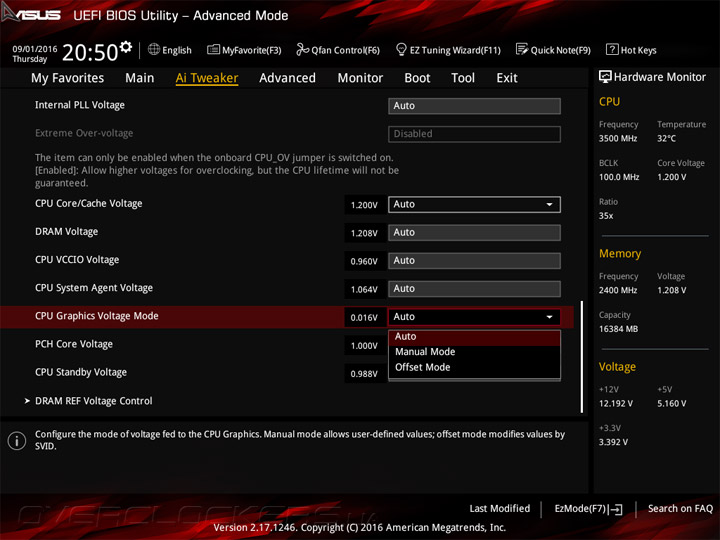Switch to the Main tab

coord(140,78)
